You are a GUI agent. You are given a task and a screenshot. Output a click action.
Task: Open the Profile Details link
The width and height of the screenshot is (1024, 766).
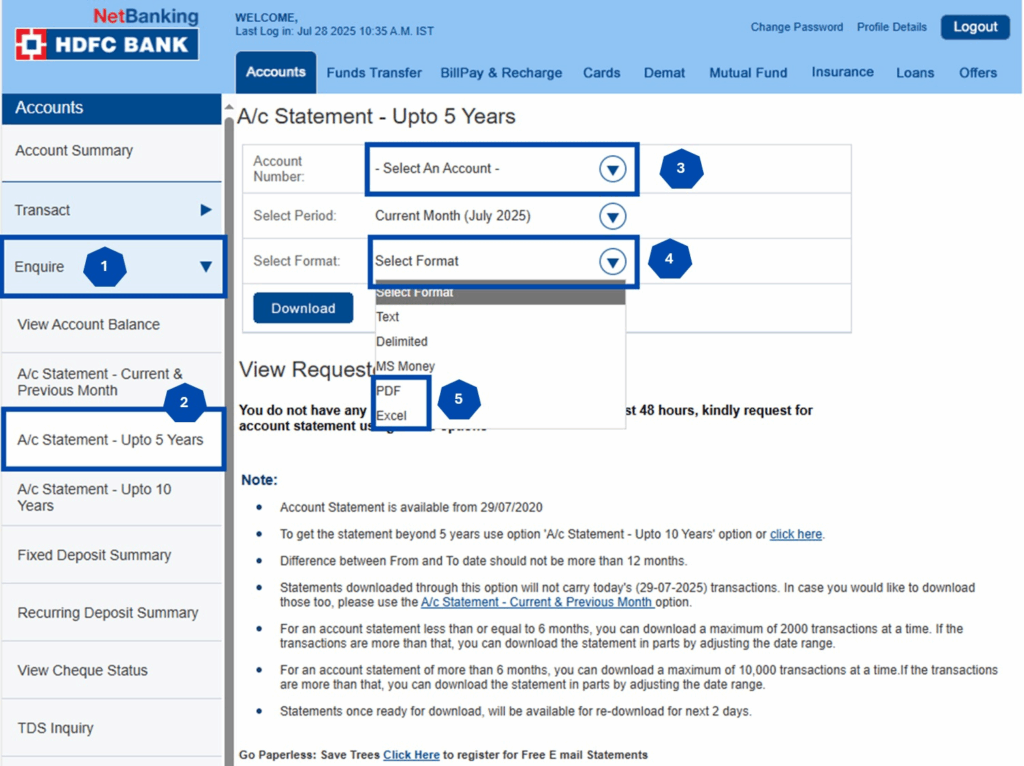coord(891,27)
